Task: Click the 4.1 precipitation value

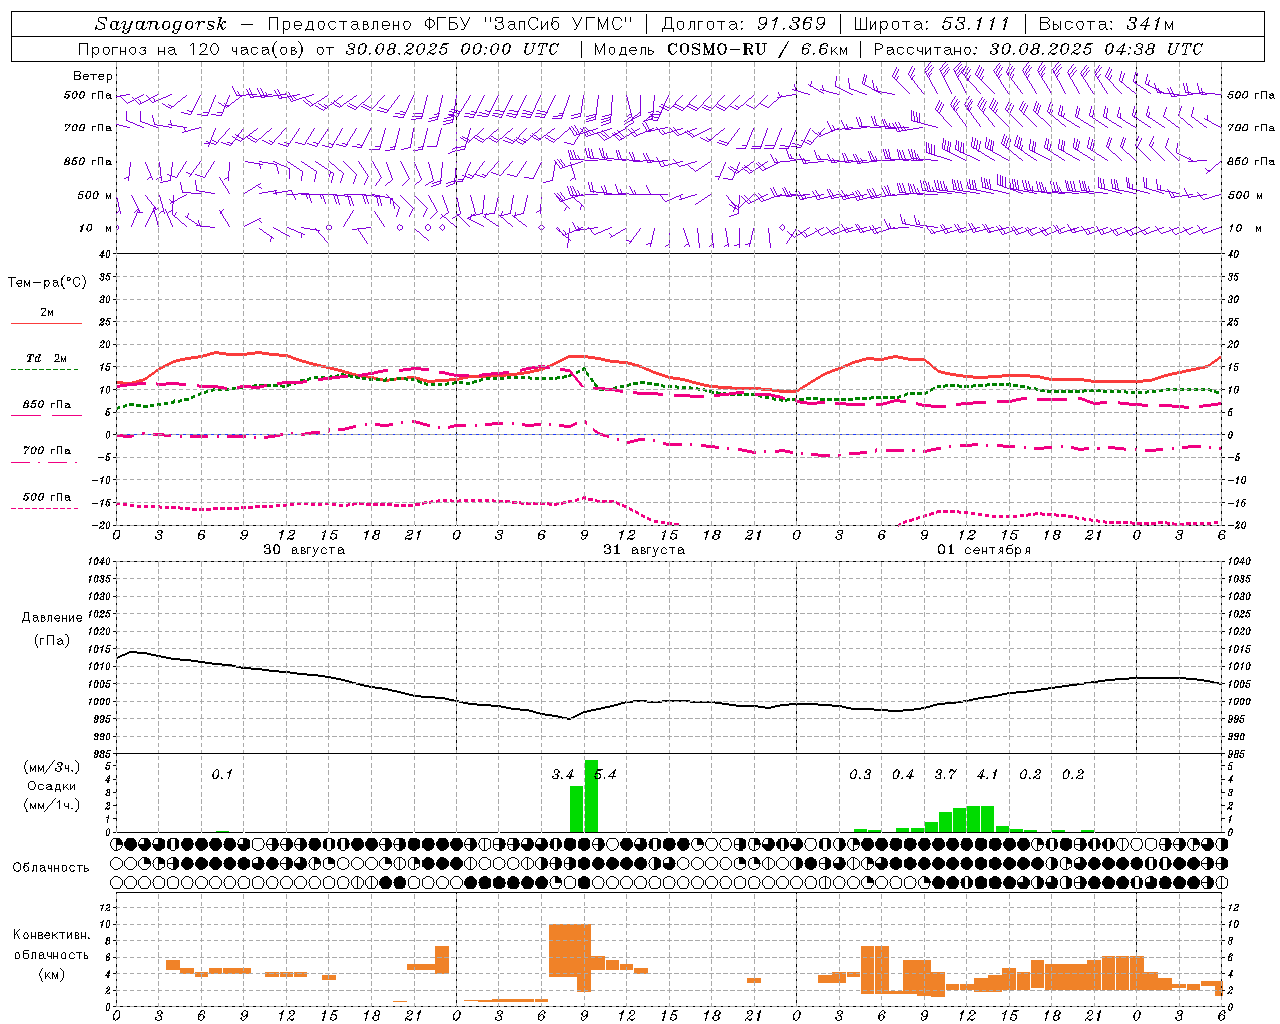Action: 988,774
